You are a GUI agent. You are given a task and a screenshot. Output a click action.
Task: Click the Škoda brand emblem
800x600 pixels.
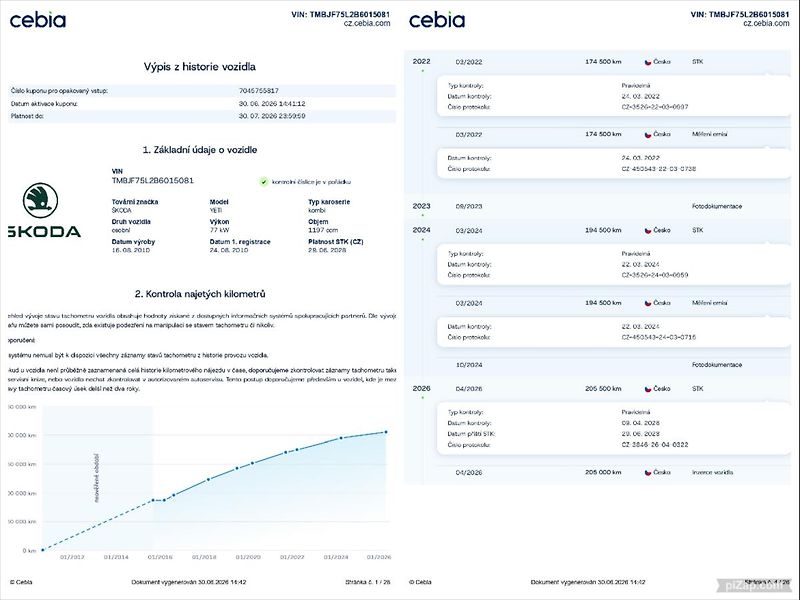40,201
